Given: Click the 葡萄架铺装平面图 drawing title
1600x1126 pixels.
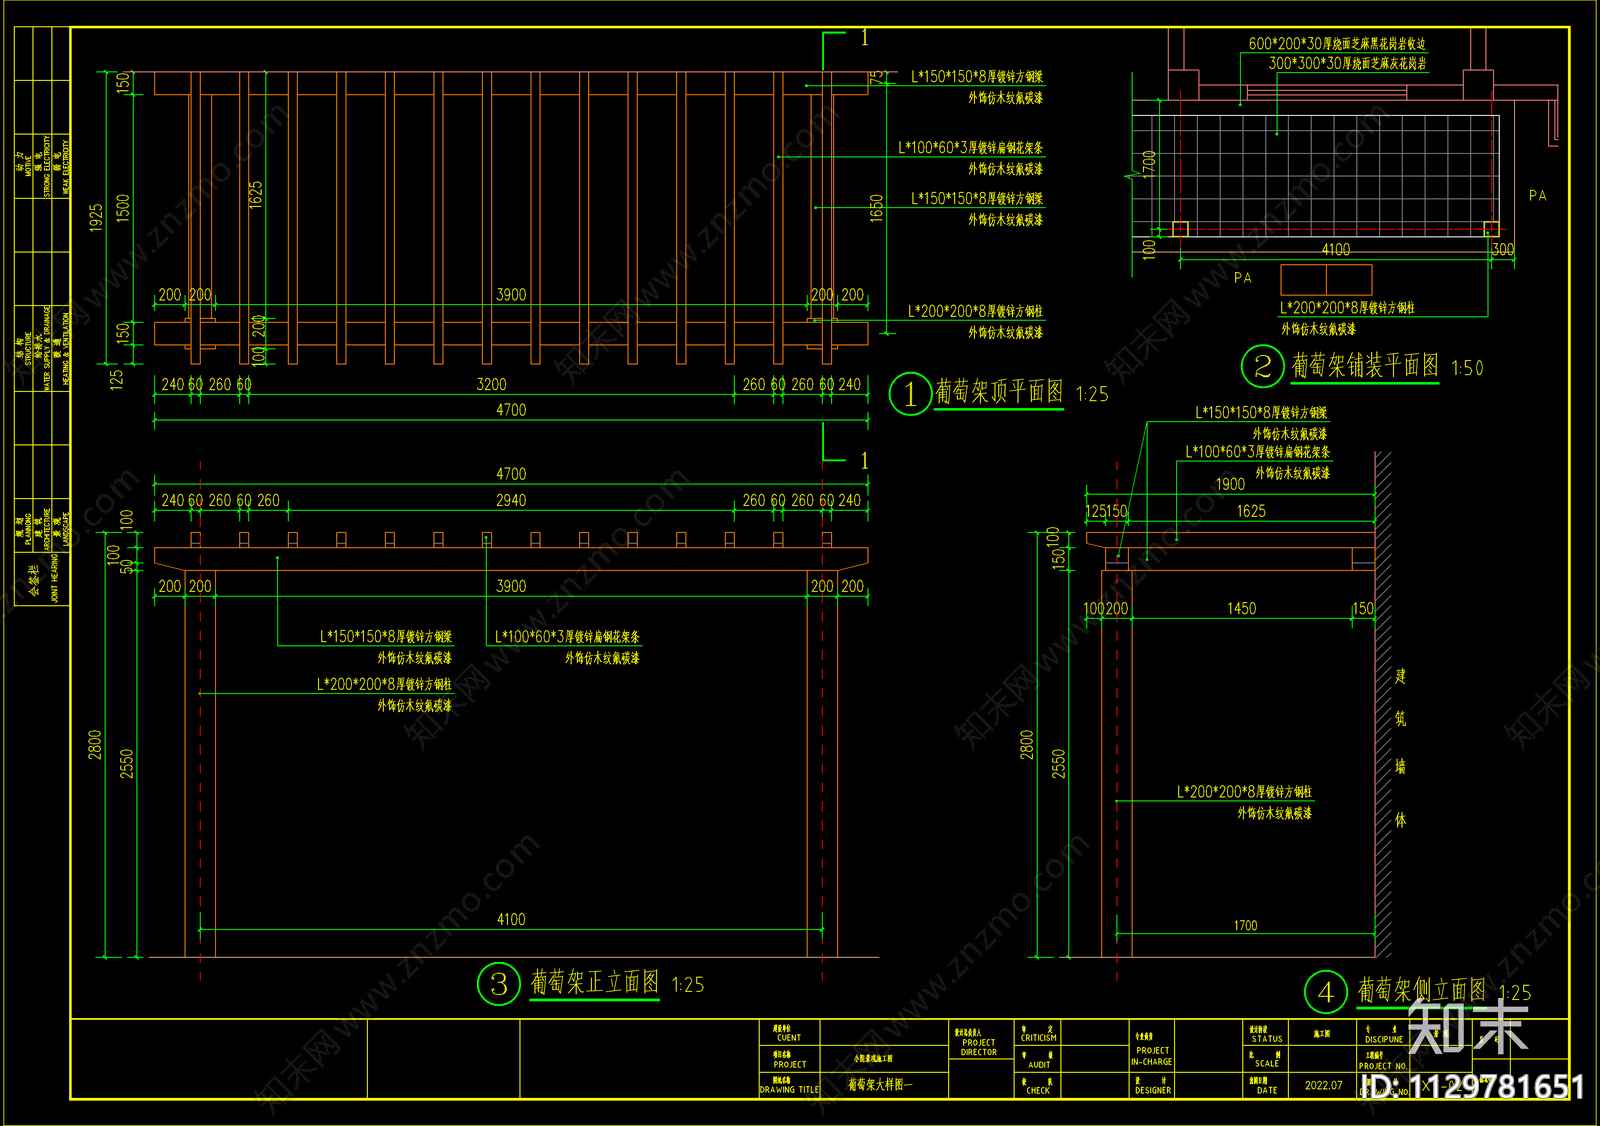Looking at the screenshot, I should (1365, 366).
